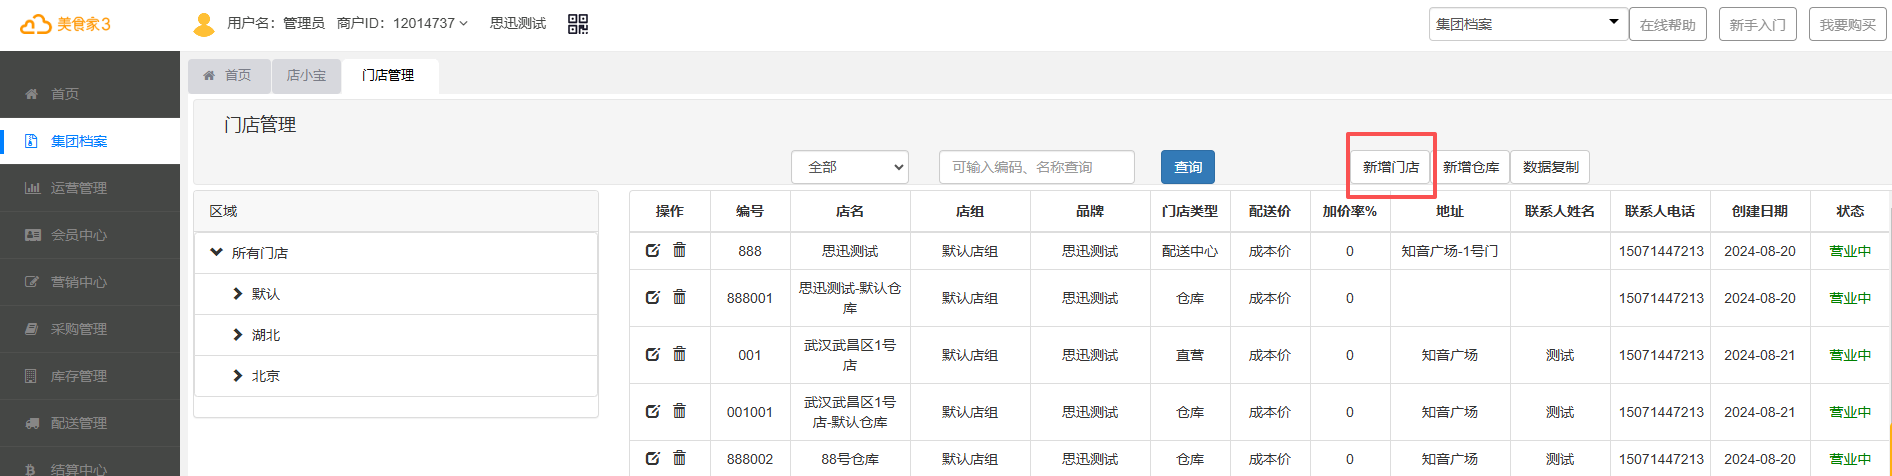This screenshot has width=1892, height=476.
Task: Open the 全部 filter dropdown
Action: click(849, 167)
